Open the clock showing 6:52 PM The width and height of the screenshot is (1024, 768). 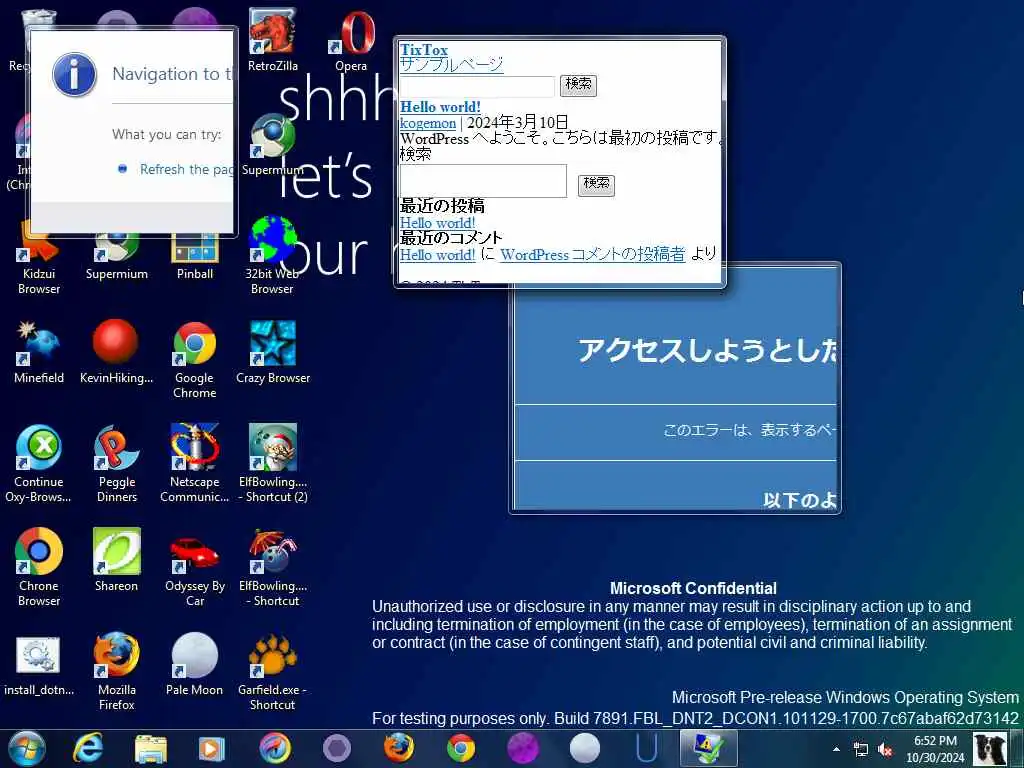pos(935,749)
